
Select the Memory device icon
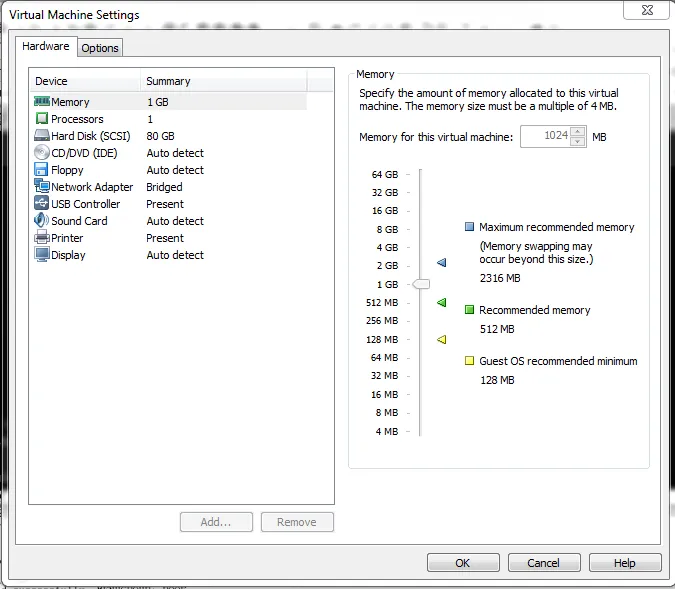(42, 102)
